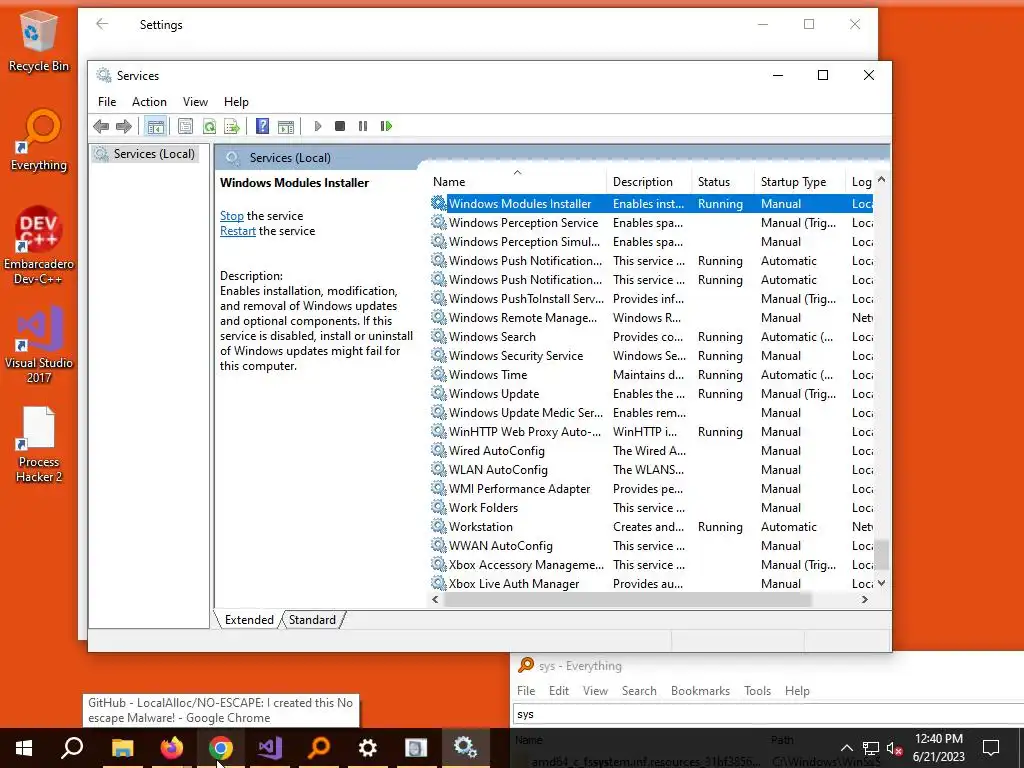
Task: Select the Windows Search service row
Action: (x=651, y=336)
